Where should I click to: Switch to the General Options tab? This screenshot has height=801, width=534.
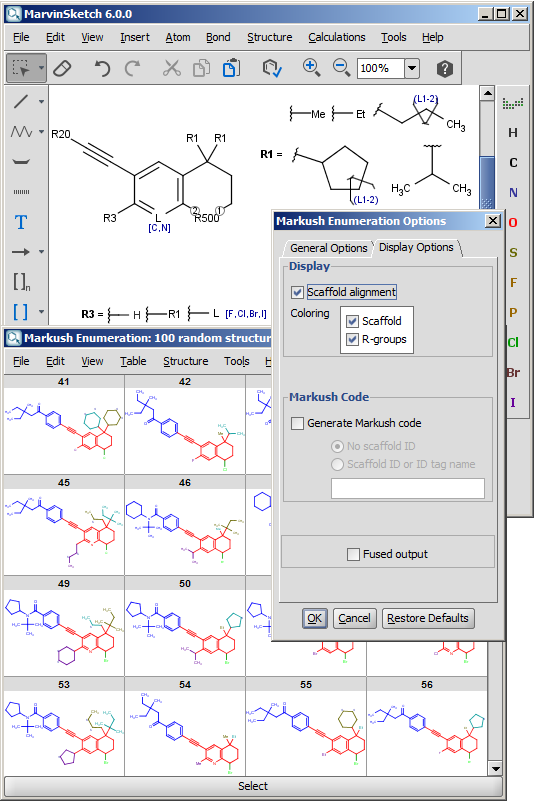click(x=329, y=248)
